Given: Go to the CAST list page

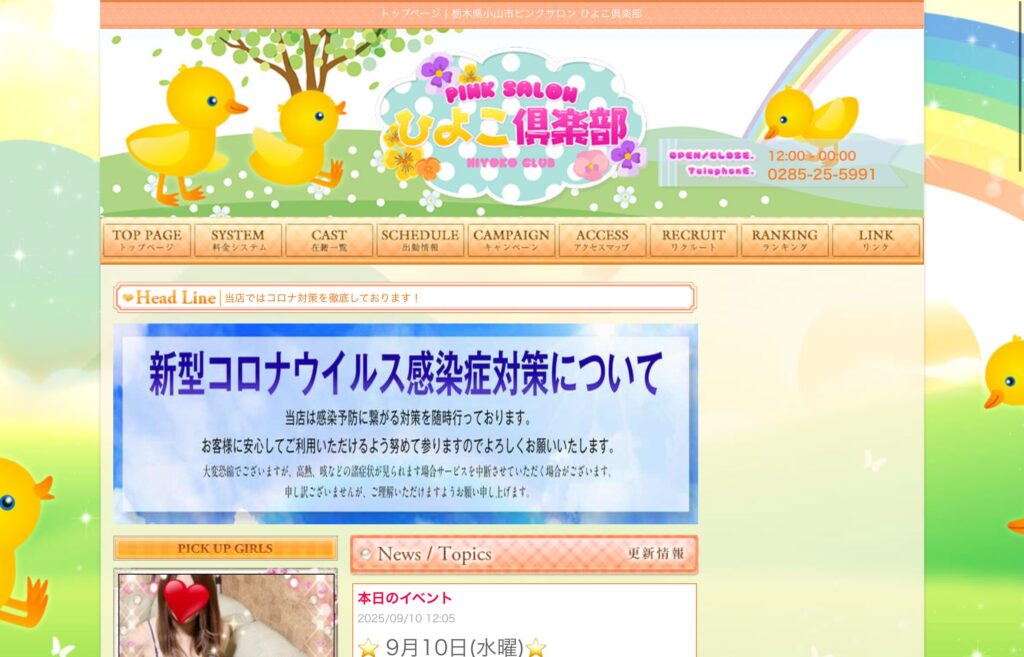Looking at the screenshot, I should coord(329,240).
